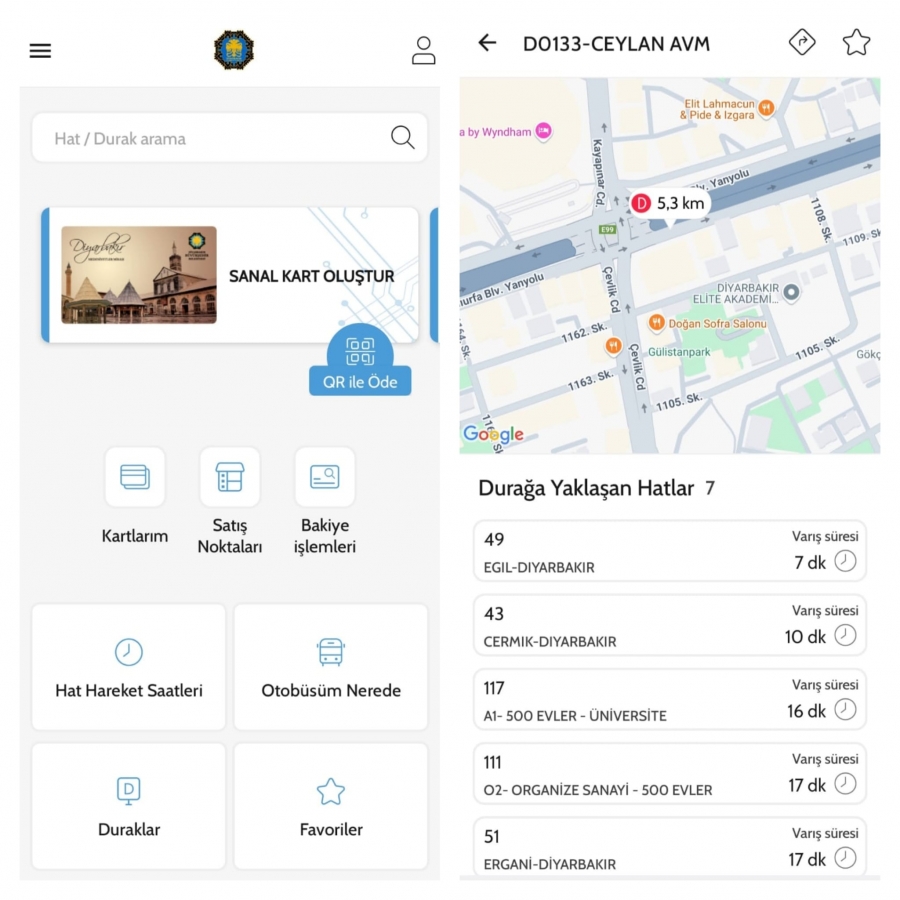This screenshot has height=900, width=900.
Task: Open Otobüsüm Nerede tile
Action: click(331, 667)
